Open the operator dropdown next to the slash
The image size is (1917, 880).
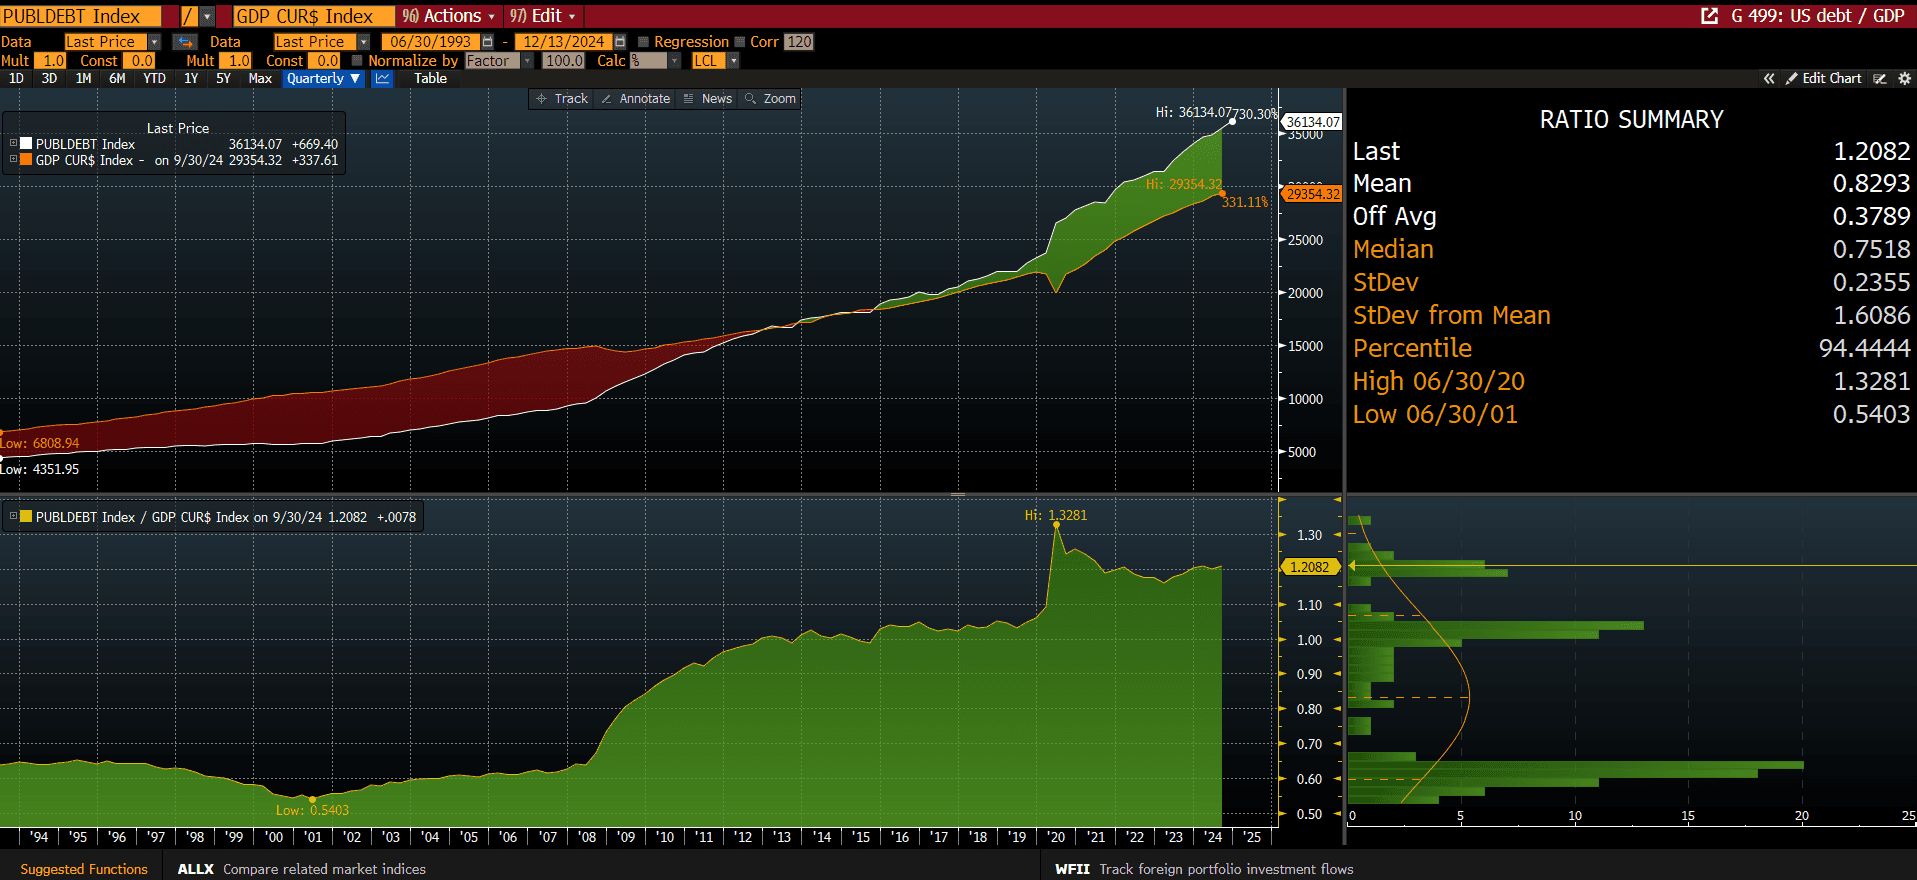207,16
